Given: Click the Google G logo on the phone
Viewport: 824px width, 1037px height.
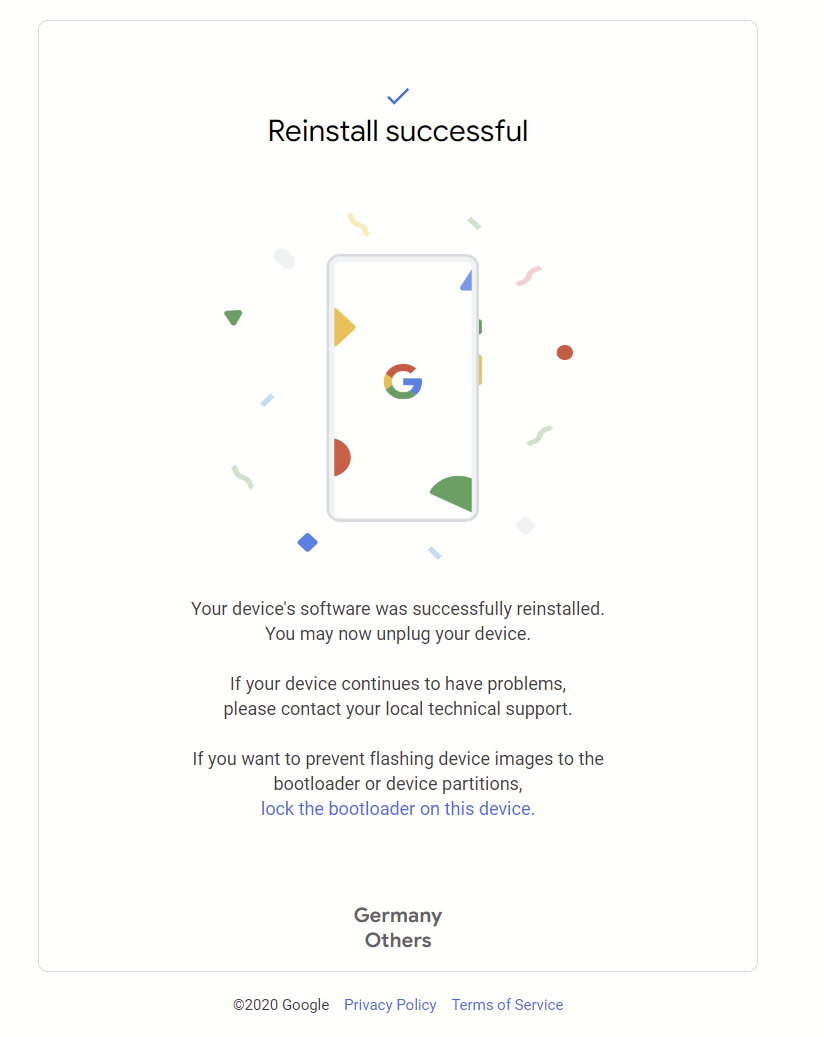Looking at the screenshot, I should coord(403,381).
